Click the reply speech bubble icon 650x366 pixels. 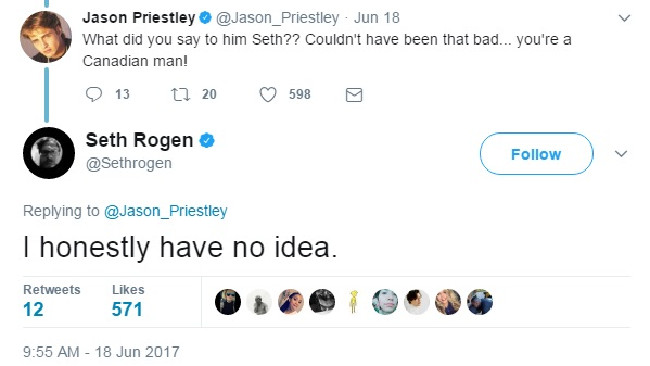click(94, 95)
